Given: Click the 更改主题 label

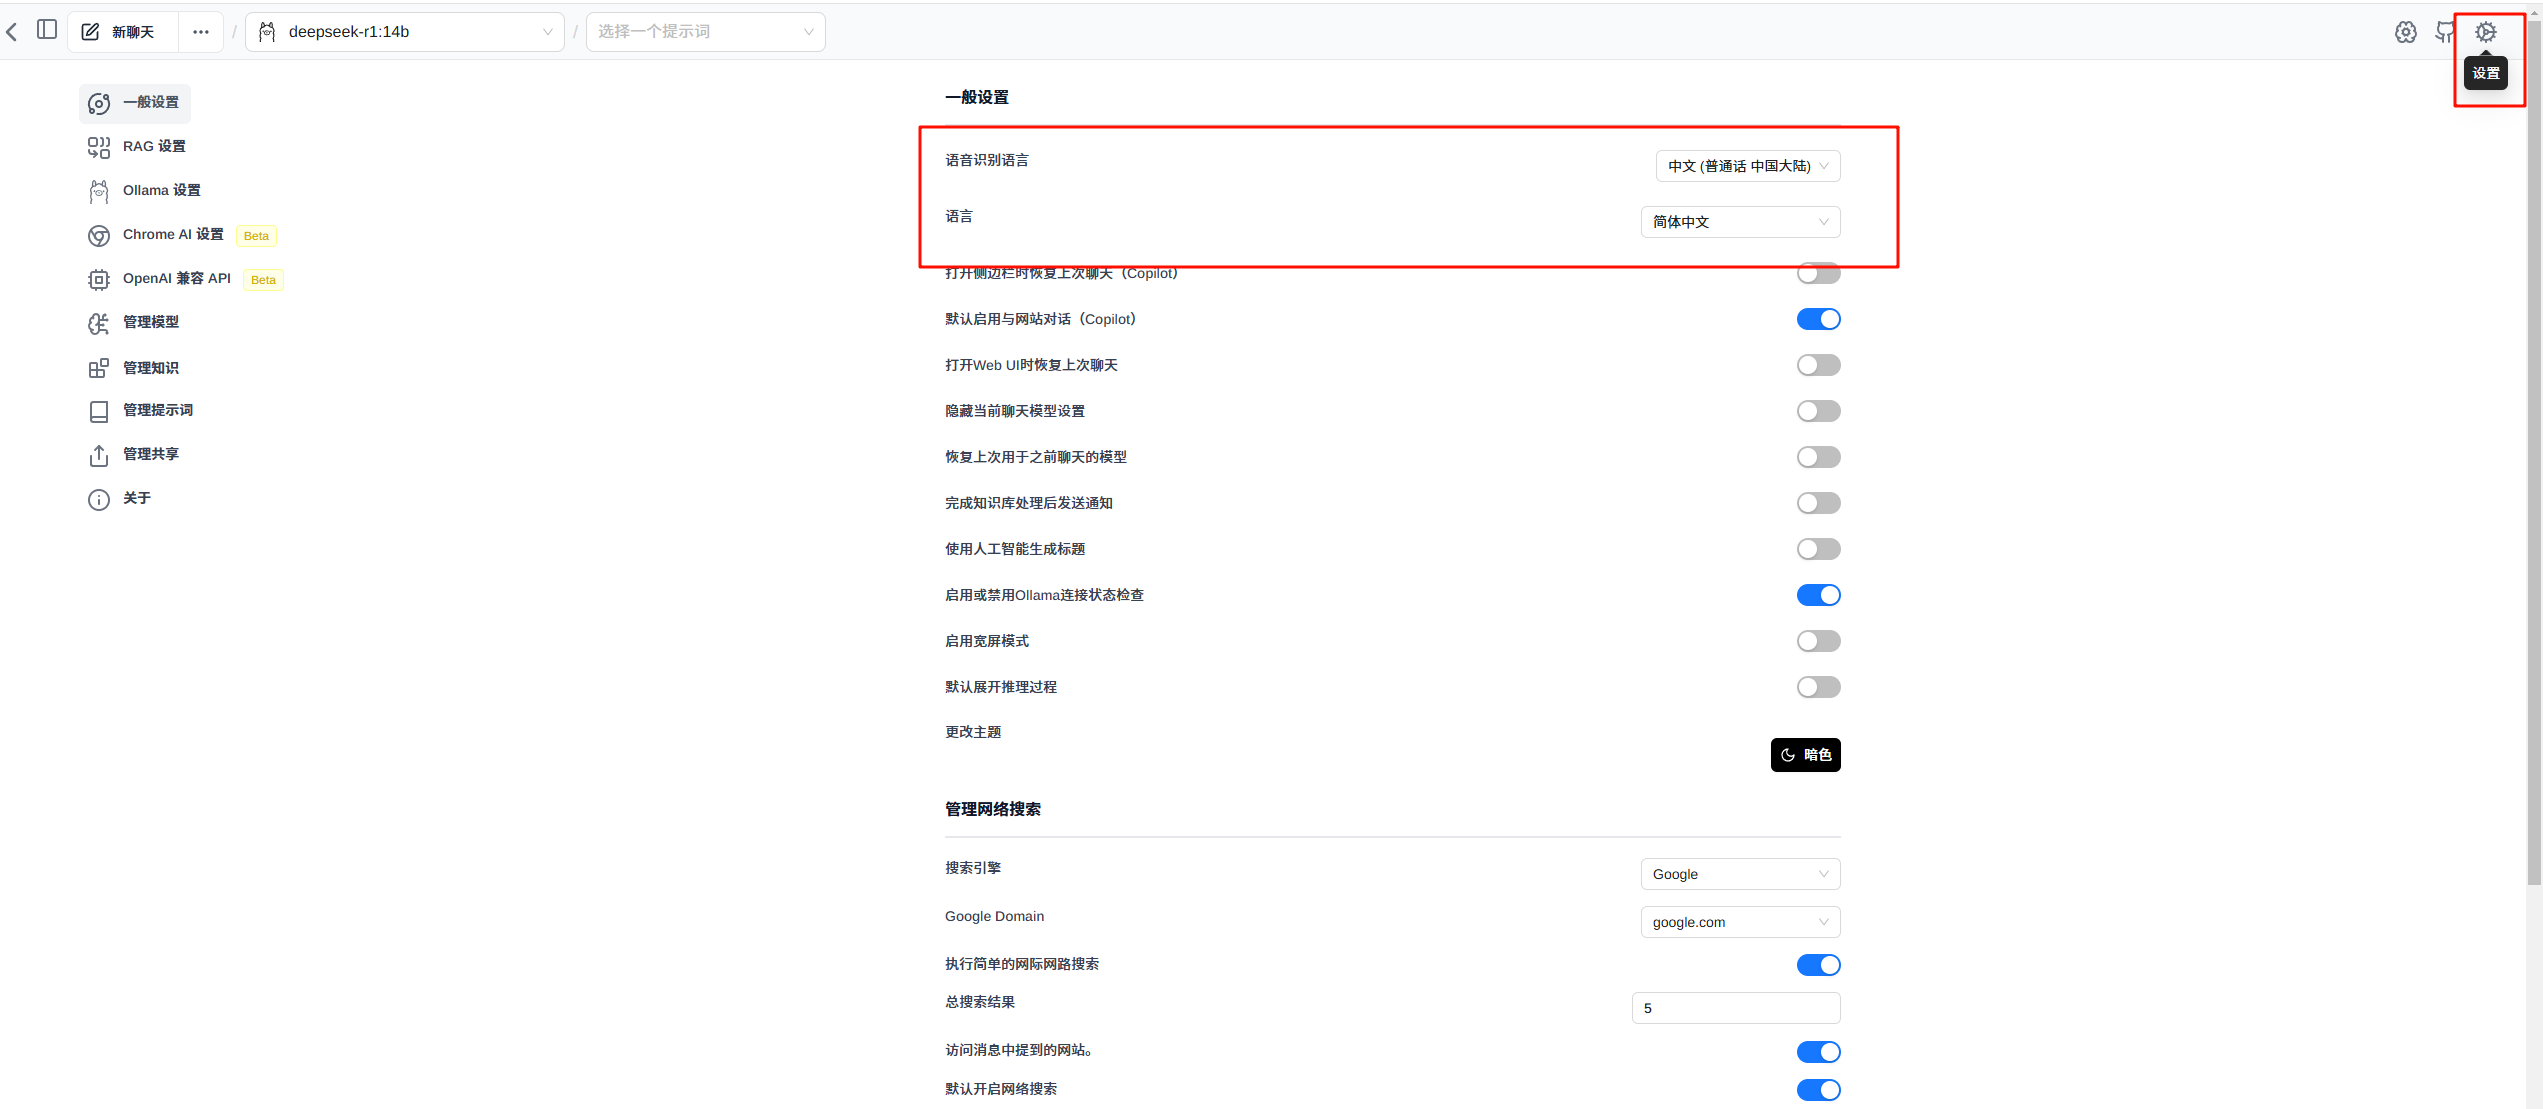Looking at the screenshot, I should click(x=973, y=732).
